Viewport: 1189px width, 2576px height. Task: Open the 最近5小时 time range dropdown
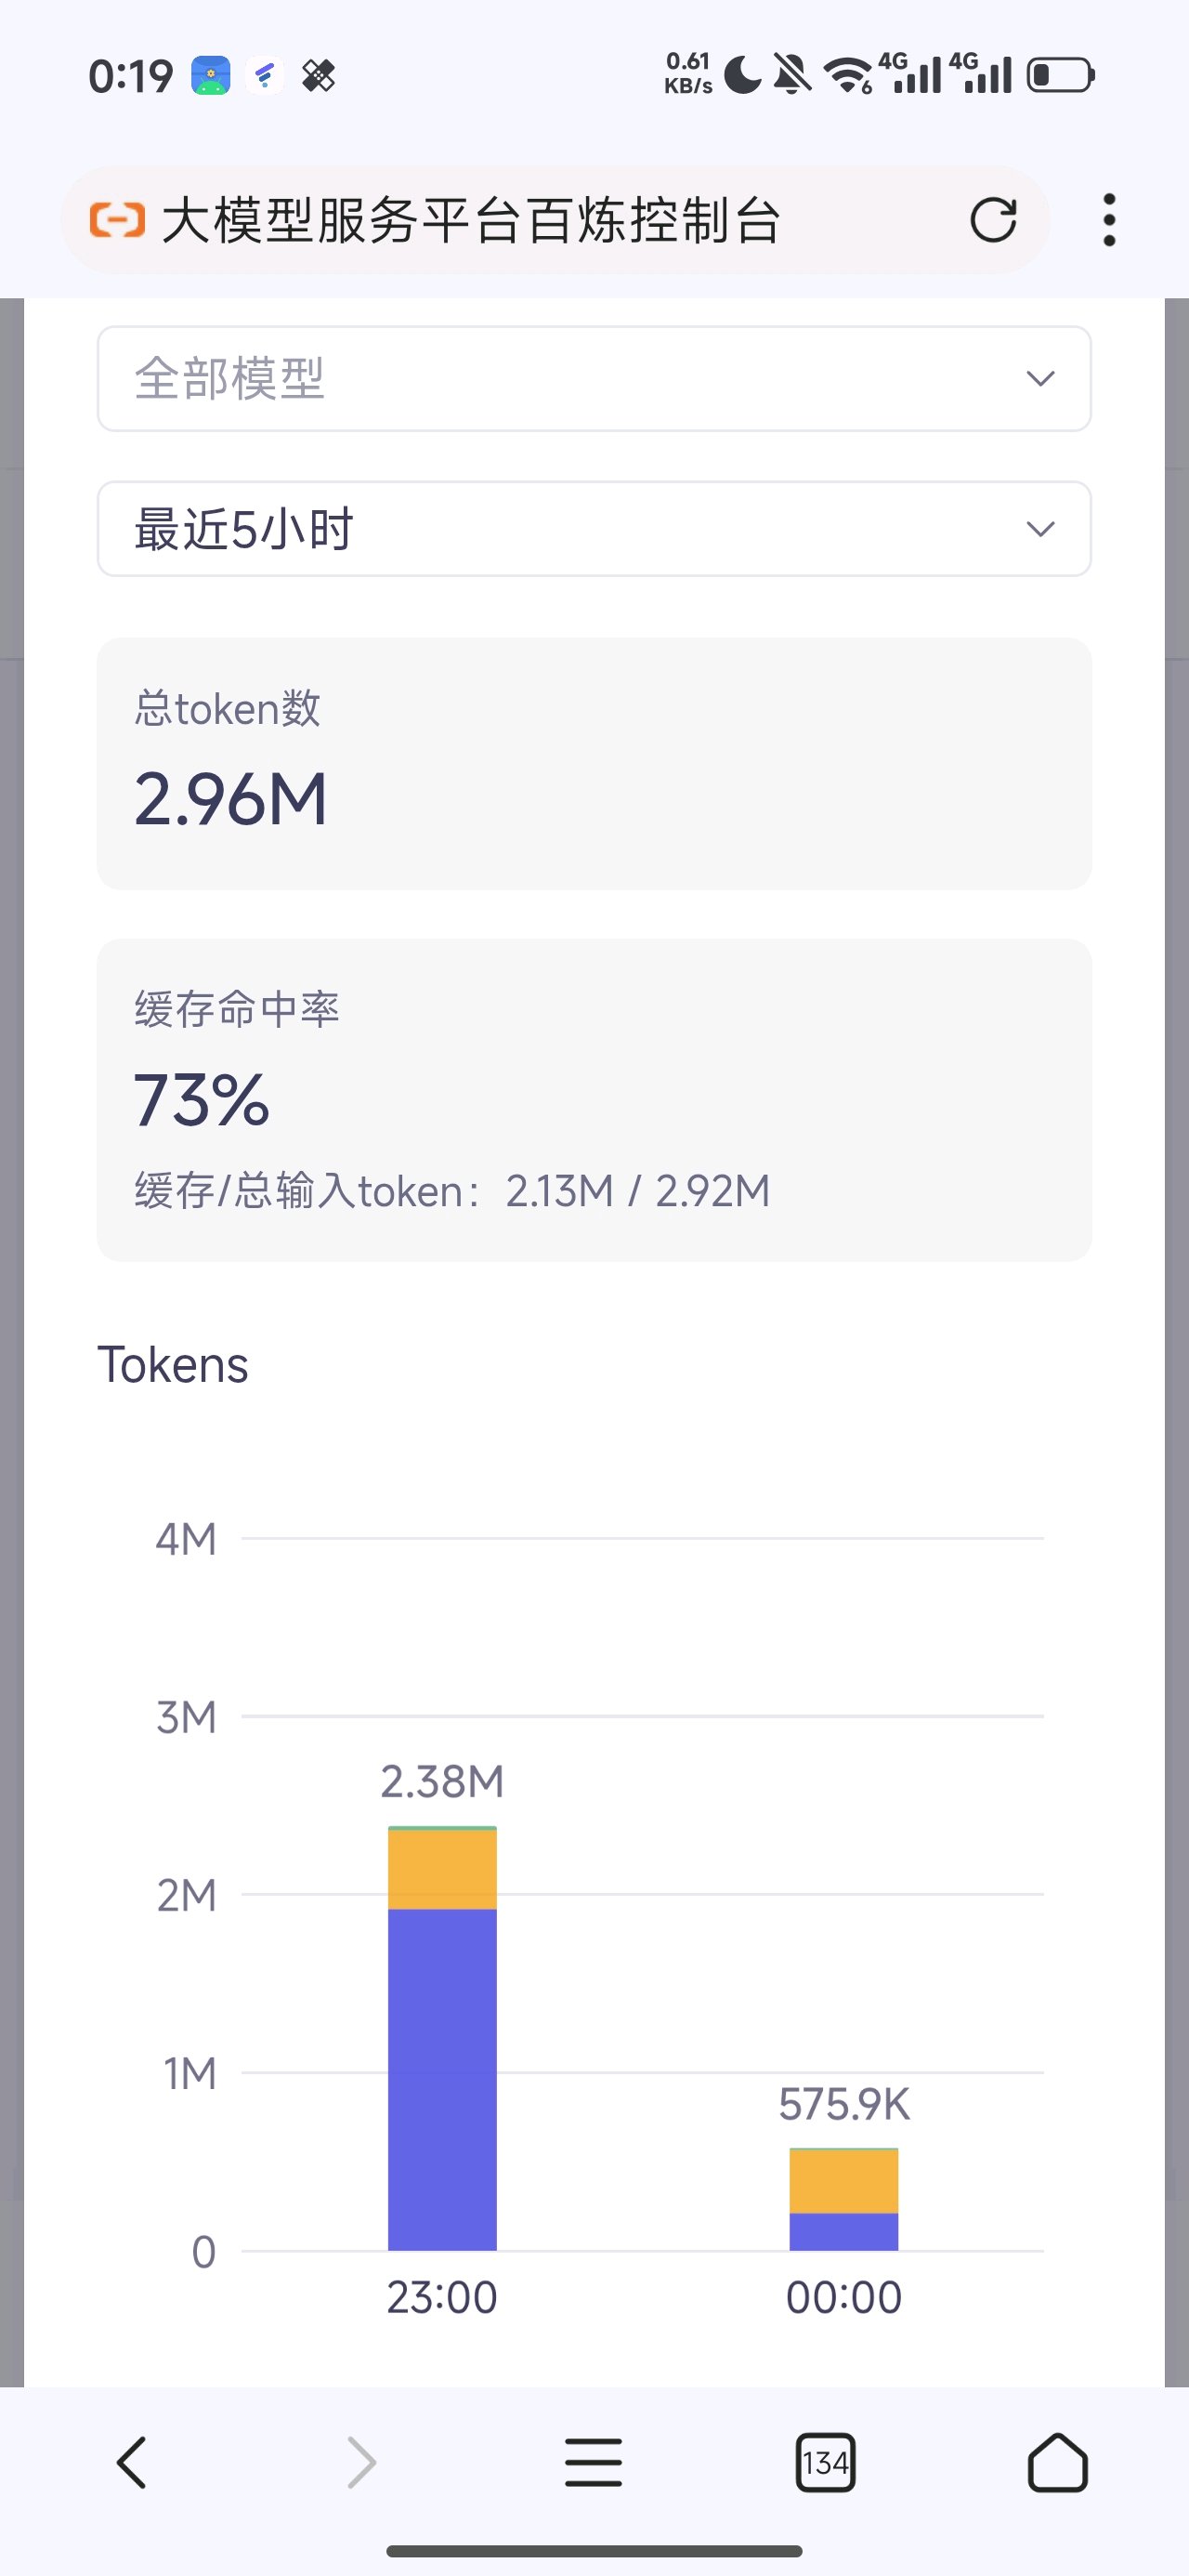pyautogui.click(x=594, y=529)
